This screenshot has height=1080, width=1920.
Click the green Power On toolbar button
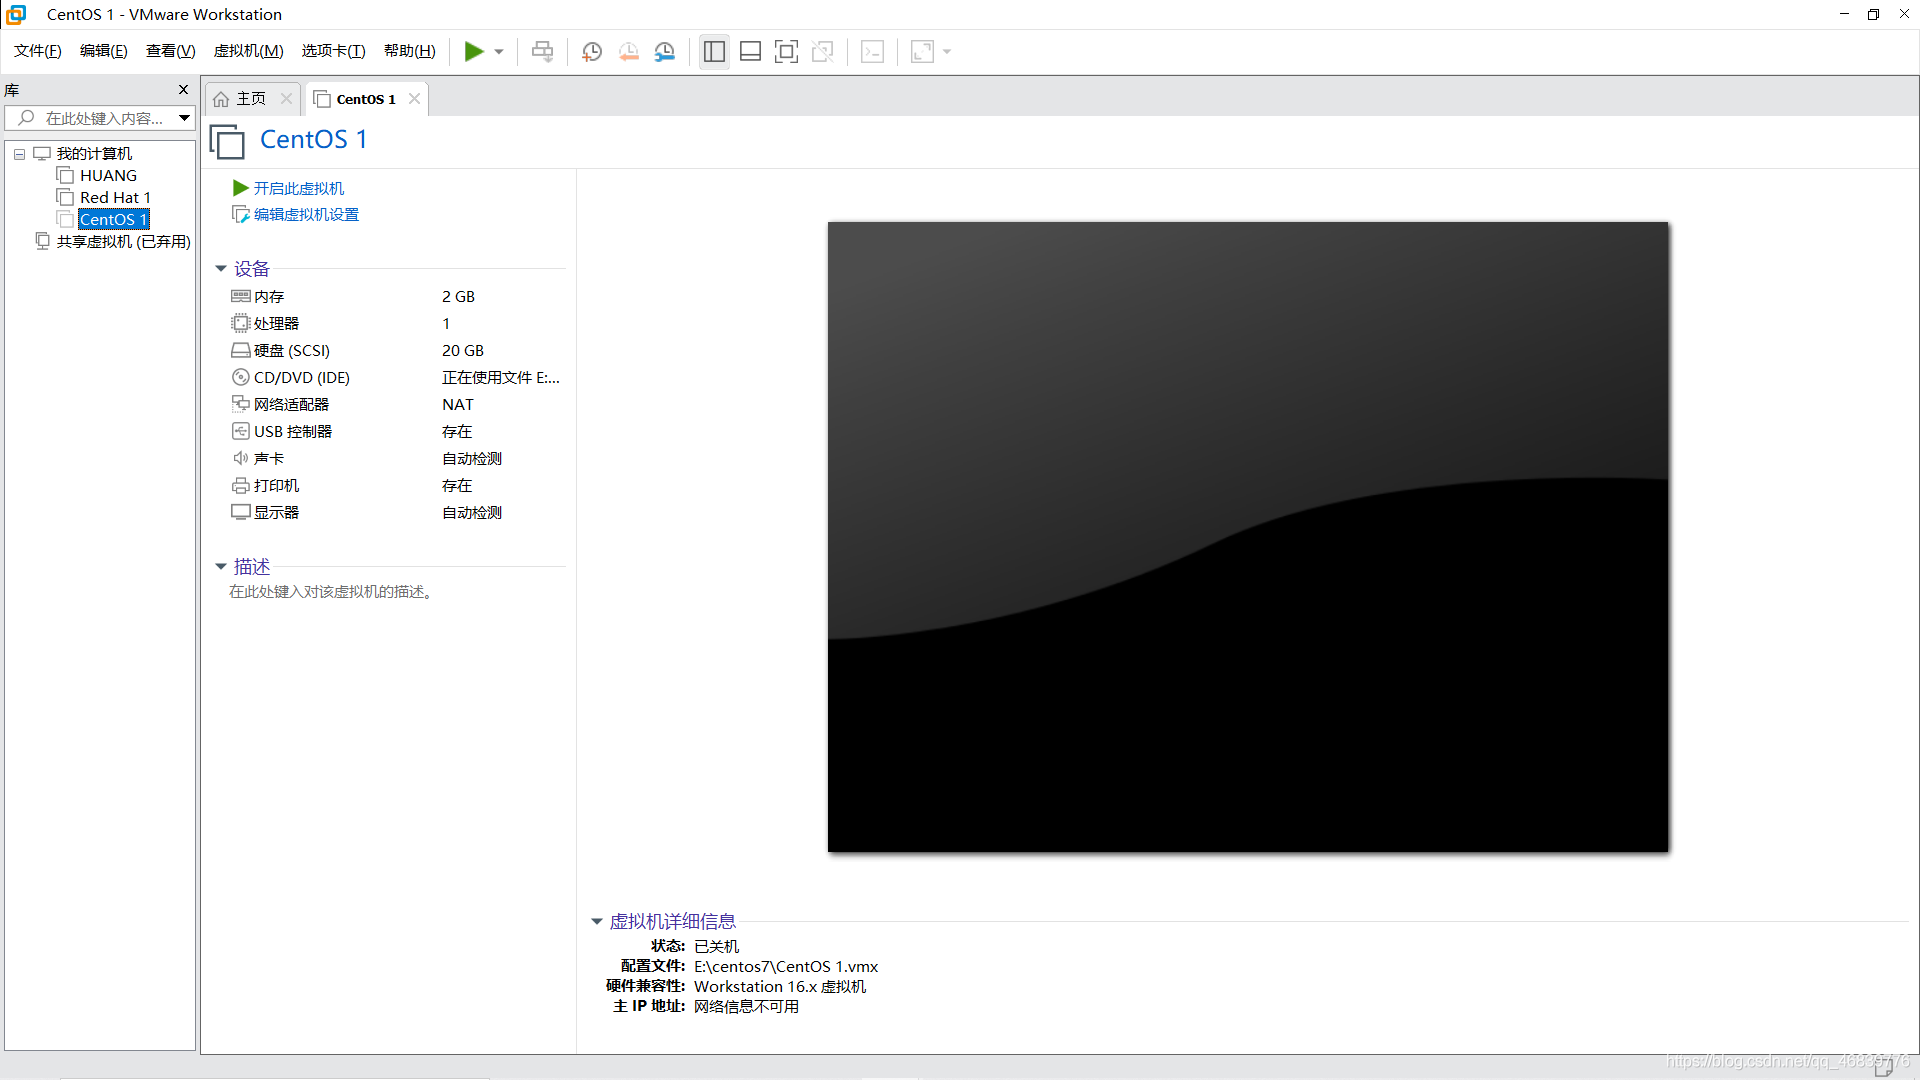tap(474, 52)
